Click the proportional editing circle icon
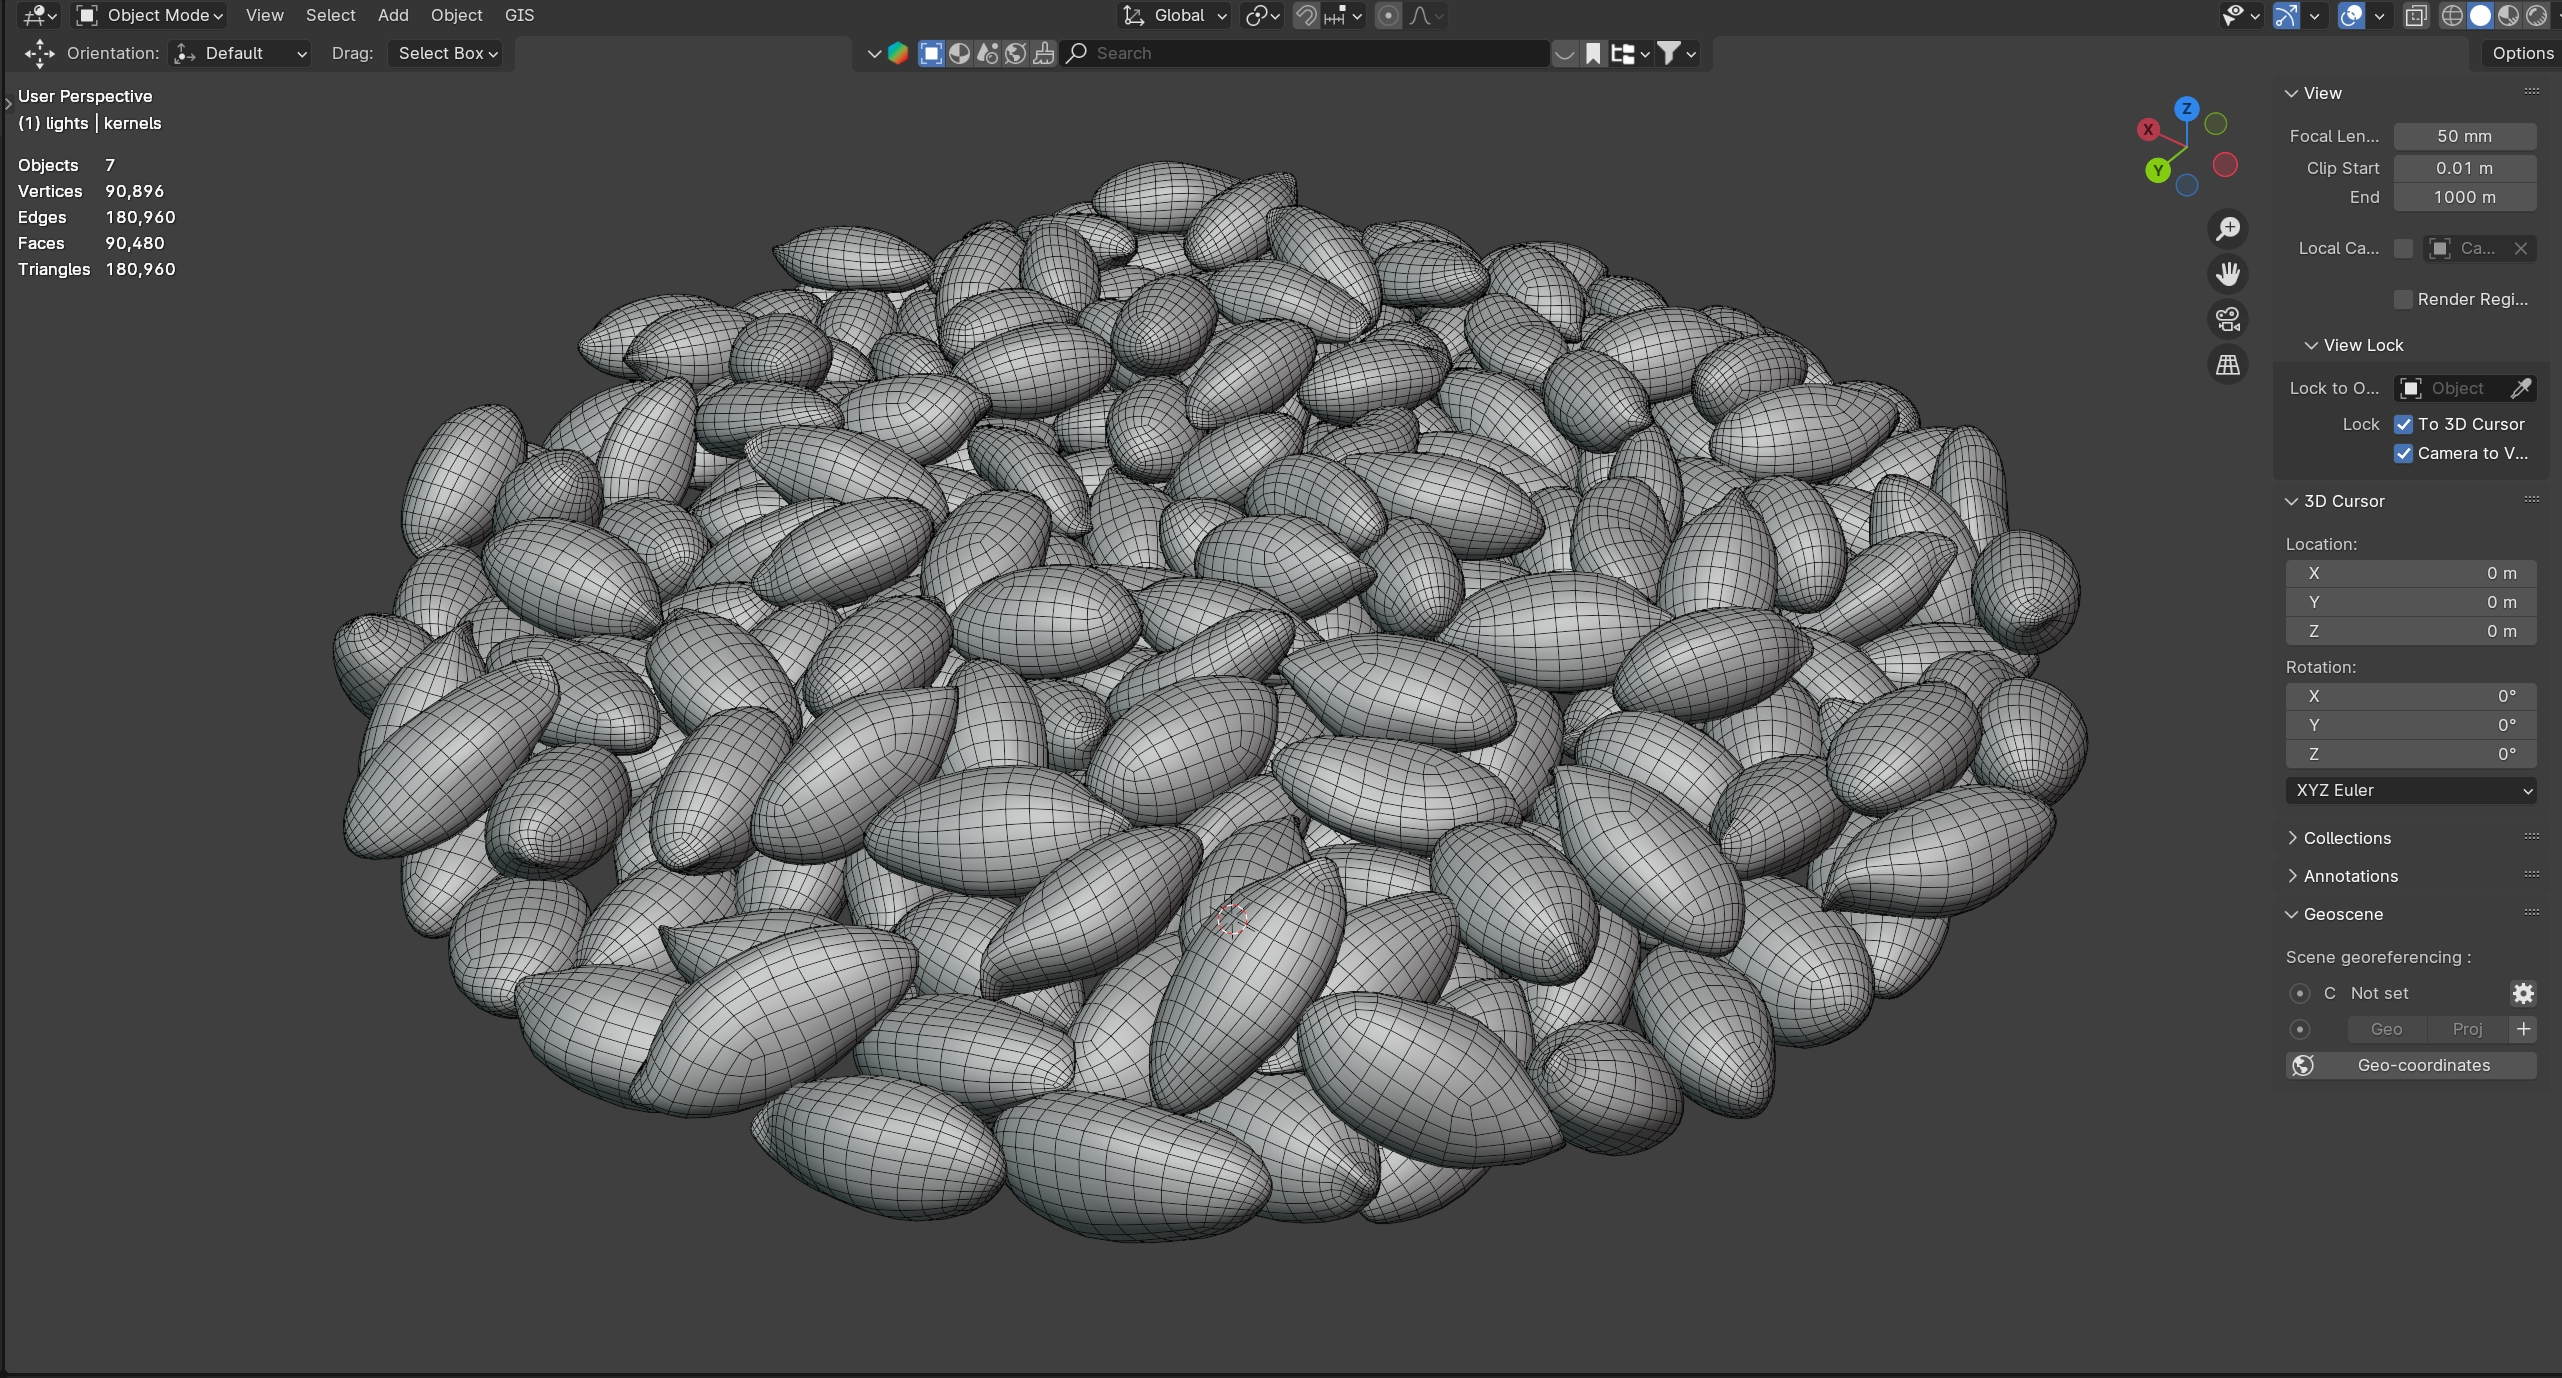This screenshot has height=1378, width=2562. 1388,15
